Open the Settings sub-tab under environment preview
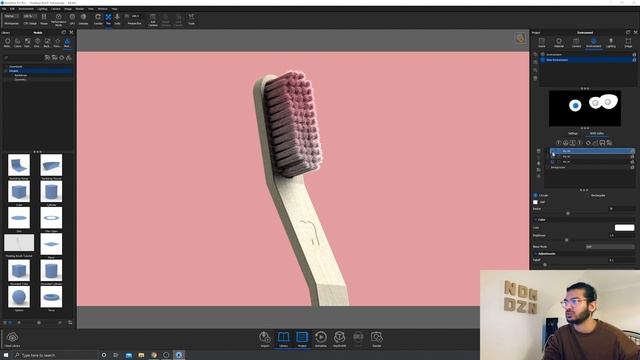This screenshot has width=640, height=360. 573,133
